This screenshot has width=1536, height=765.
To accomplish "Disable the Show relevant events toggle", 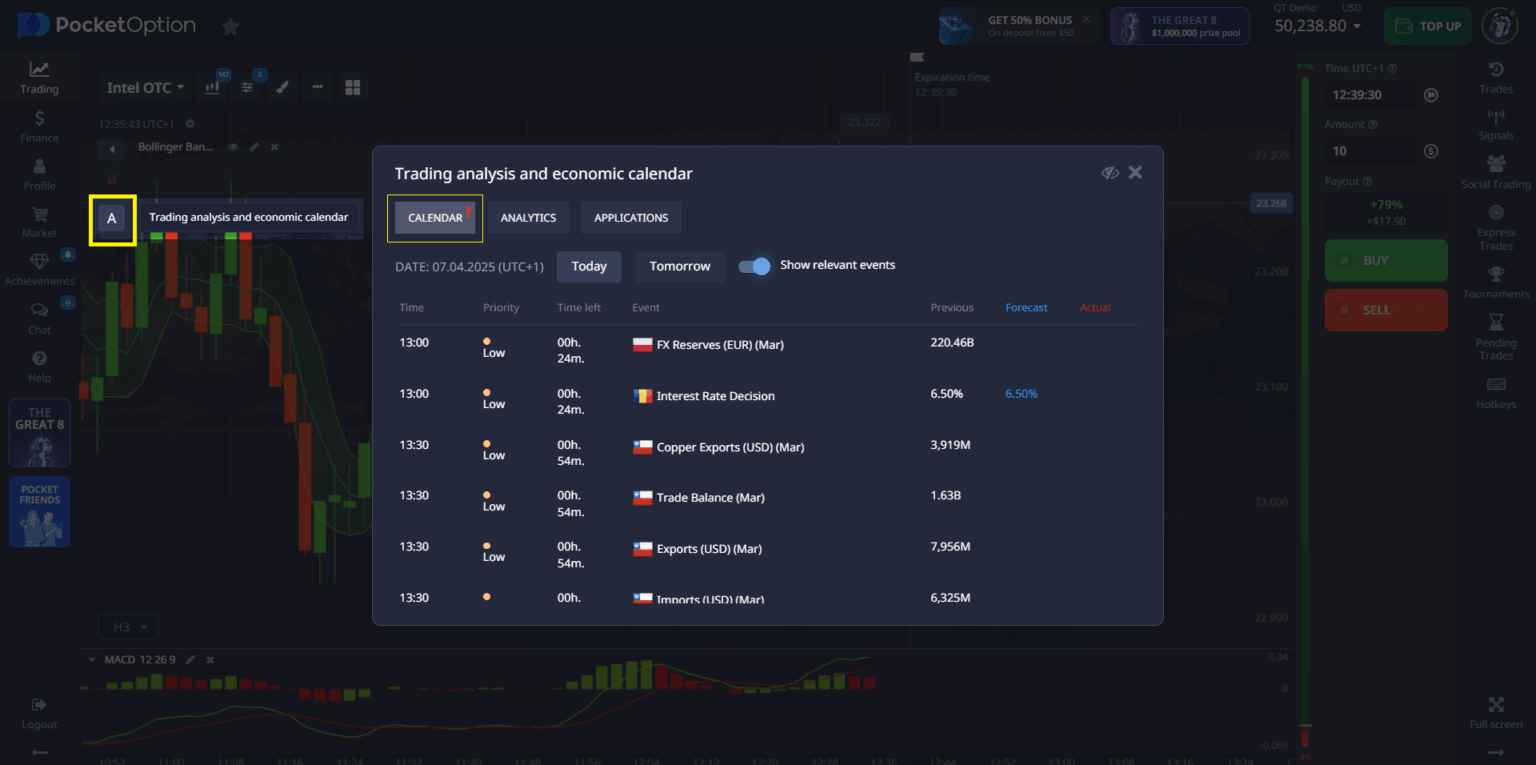I will (753, 266).
